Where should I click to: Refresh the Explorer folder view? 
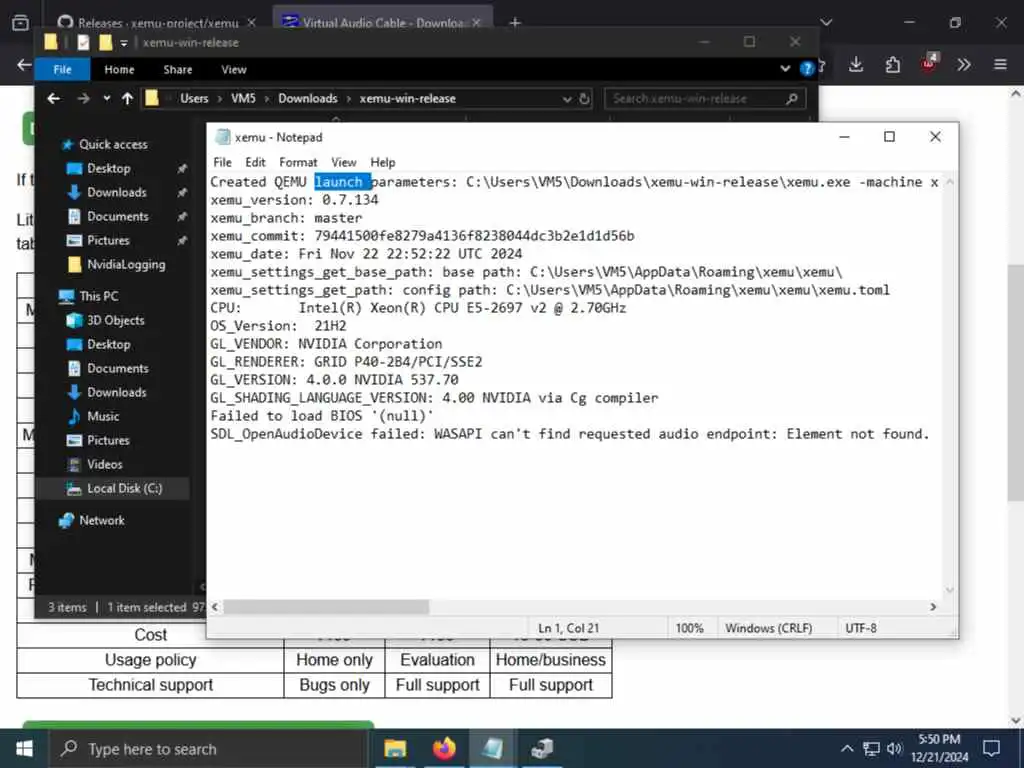pyautogui.click(x=584, y=99)
